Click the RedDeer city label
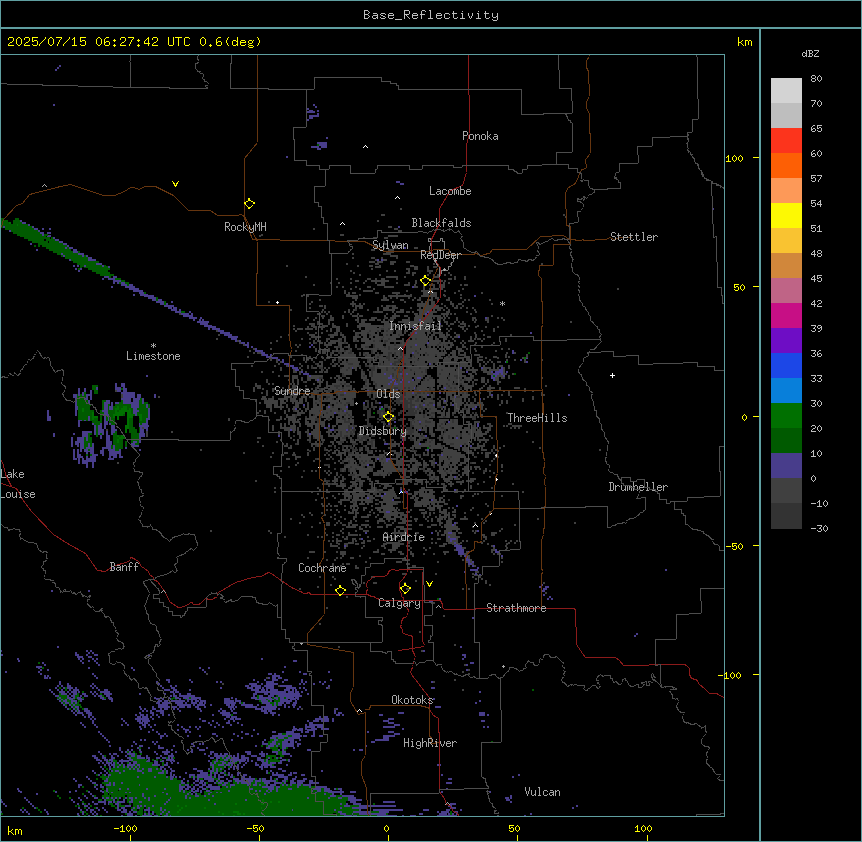 (x=440, y=255)
